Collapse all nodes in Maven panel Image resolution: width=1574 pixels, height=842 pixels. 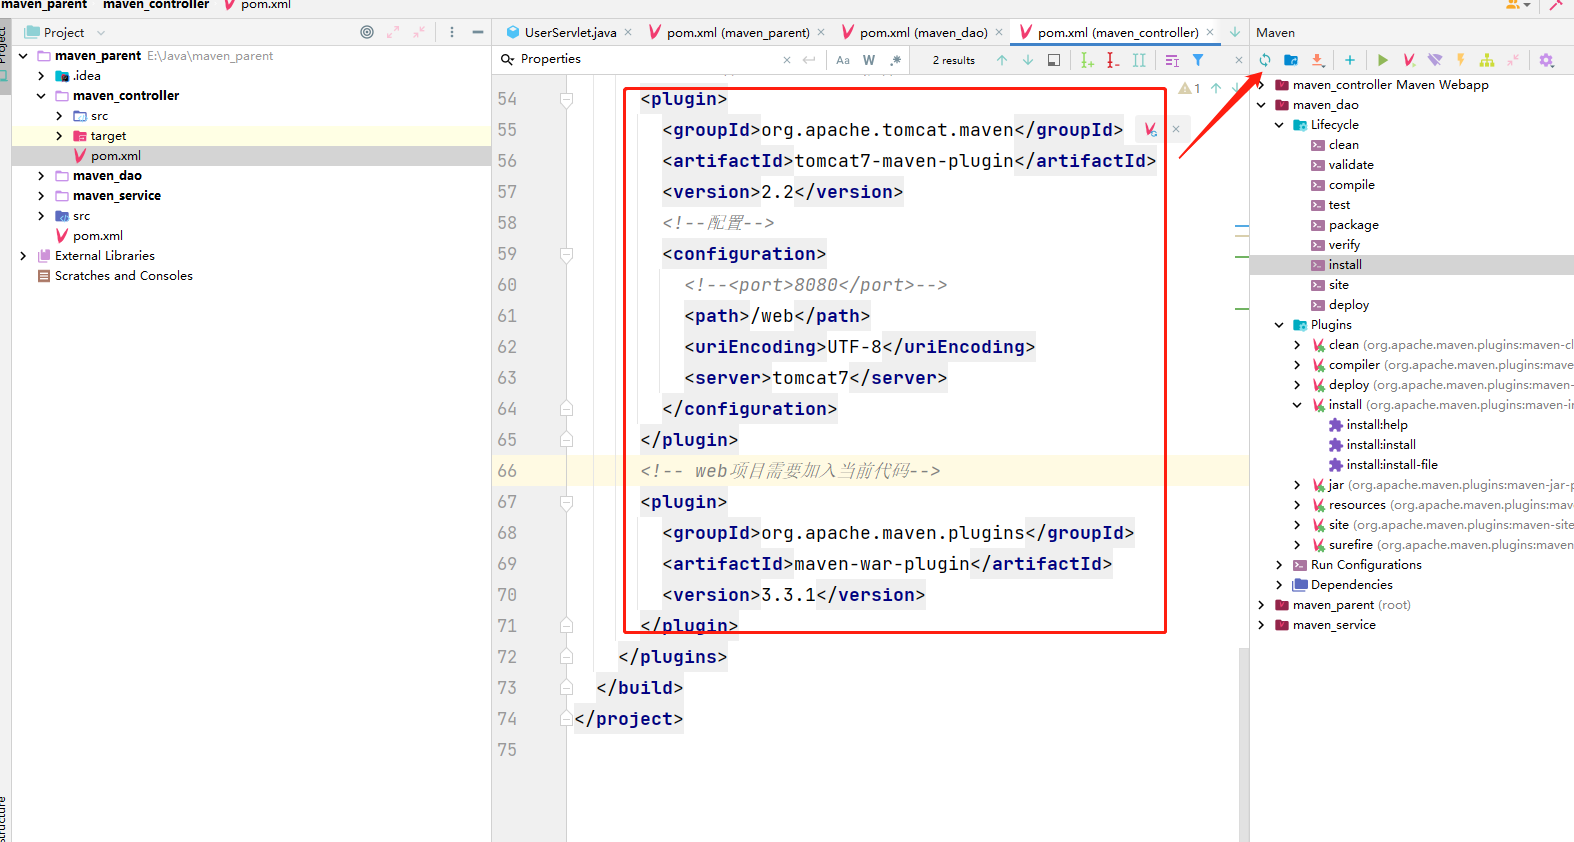pyautogui.click(x=1513, y=60)
